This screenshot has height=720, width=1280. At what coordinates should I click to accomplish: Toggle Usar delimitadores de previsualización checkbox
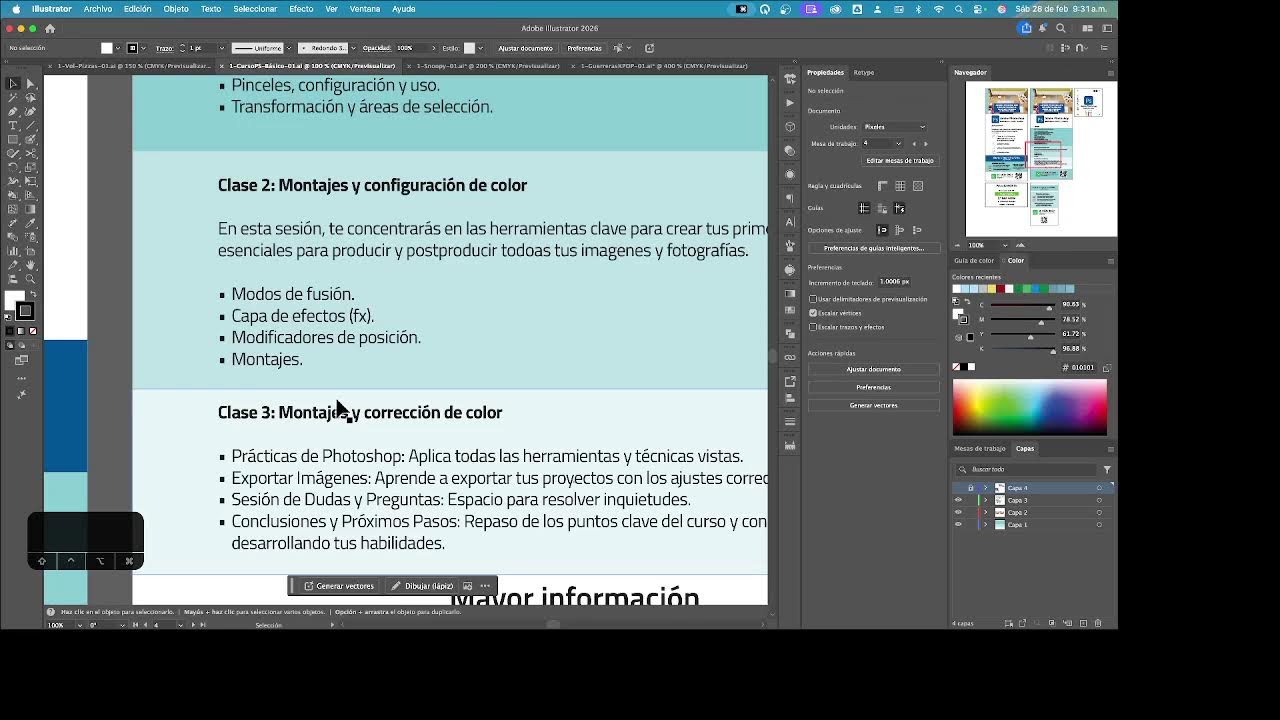click(x=813, y=299)
